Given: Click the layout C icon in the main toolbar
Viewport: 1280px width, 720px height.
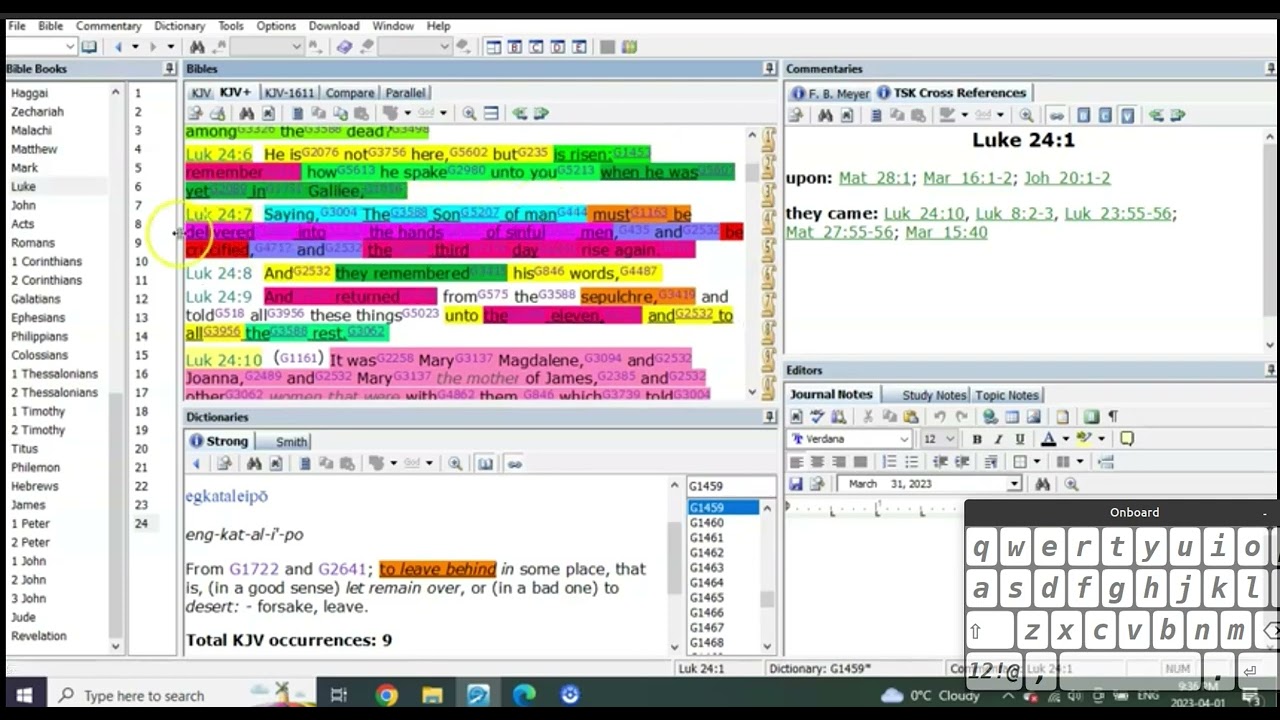Looking at the screenshot, I should point(536,47).
